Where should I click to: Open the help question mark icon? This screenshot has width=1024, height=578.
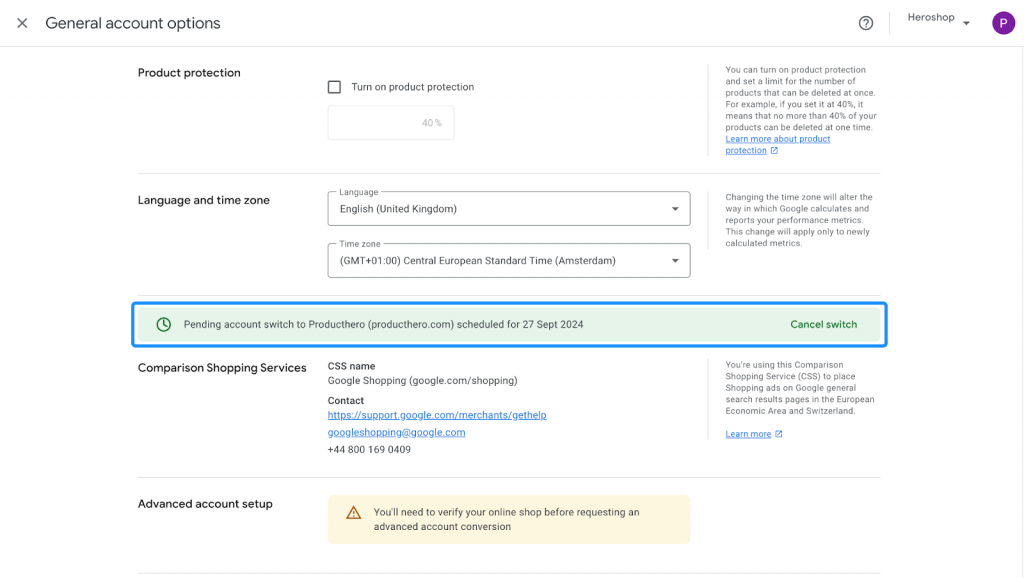[x=865, y=24]
